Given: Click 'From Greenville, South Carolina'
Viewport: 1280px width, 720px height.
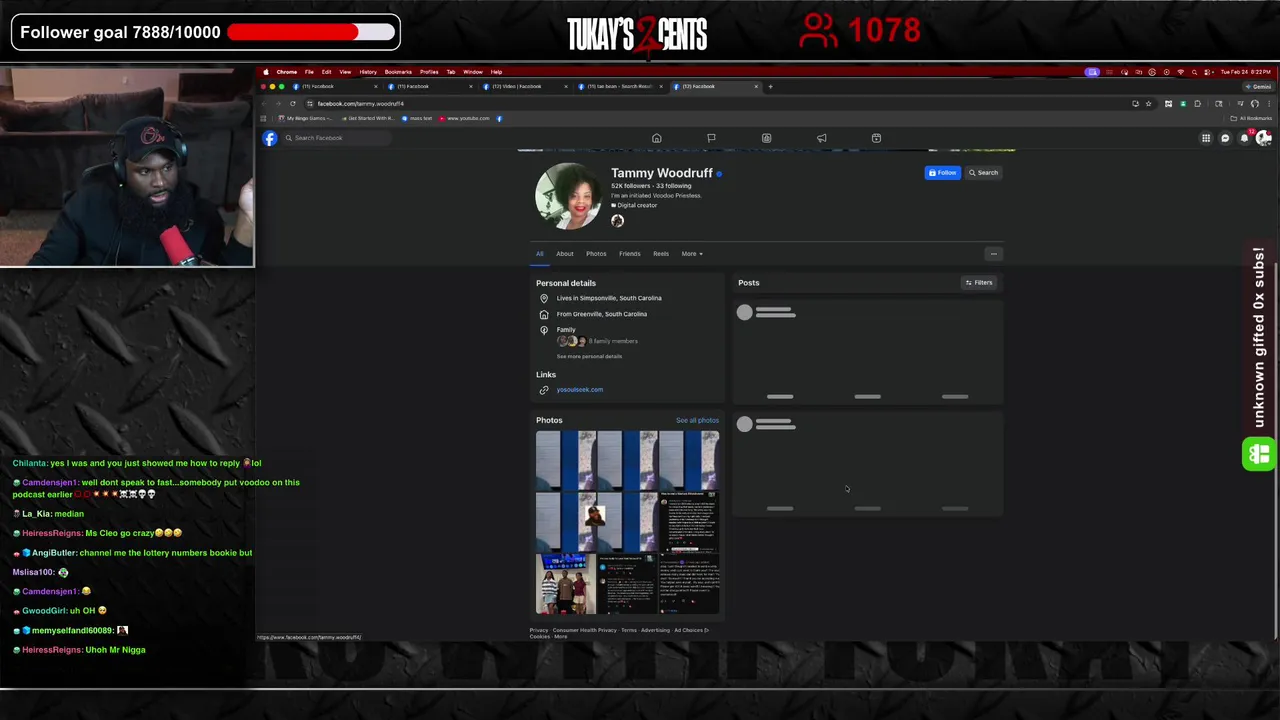Looking at the screenshot, I should pos(602,314).
